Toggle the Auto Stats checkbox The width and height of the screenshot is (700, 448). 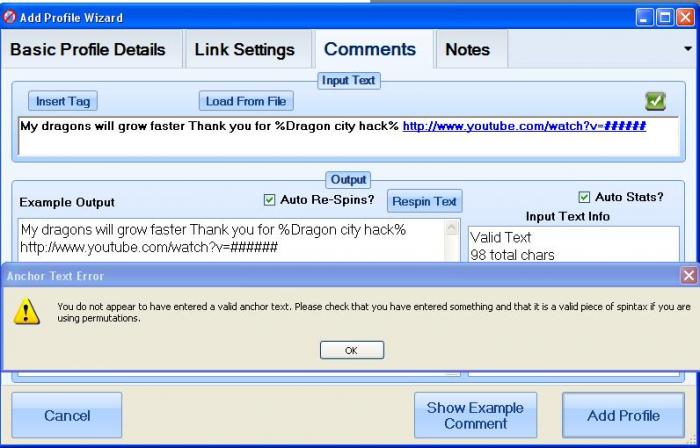[x=584, y=197]
